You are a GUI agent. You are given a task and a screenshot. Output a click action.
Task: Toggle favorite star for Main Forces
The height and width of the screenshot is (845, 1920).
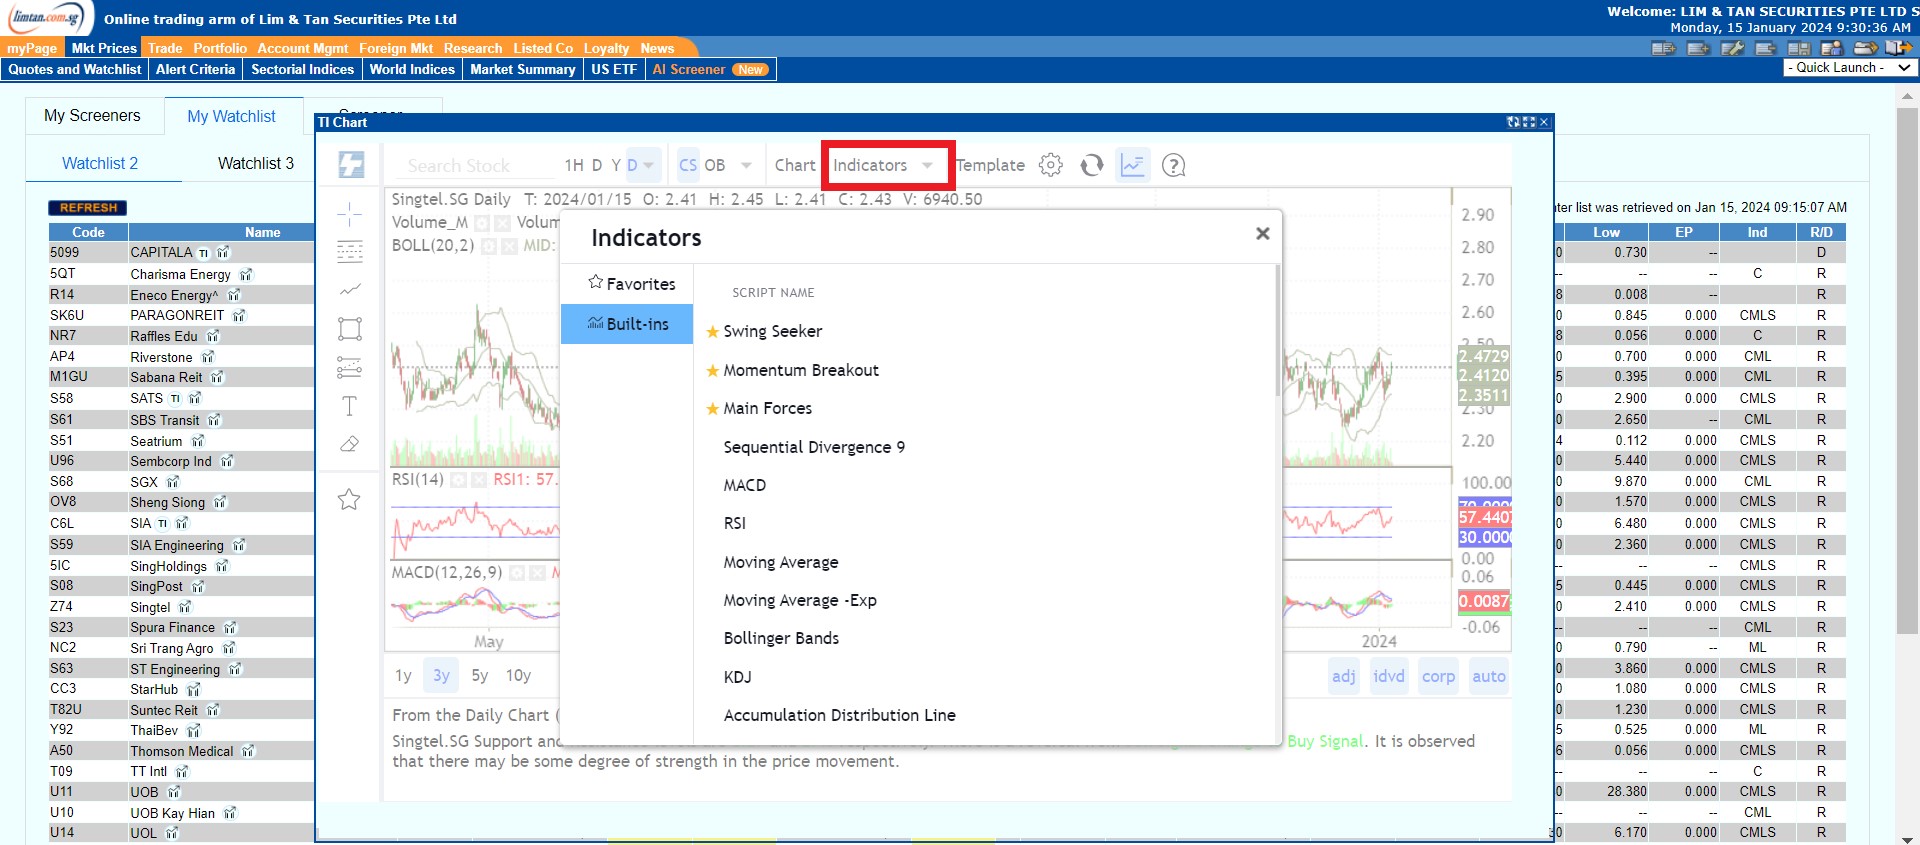713,409
